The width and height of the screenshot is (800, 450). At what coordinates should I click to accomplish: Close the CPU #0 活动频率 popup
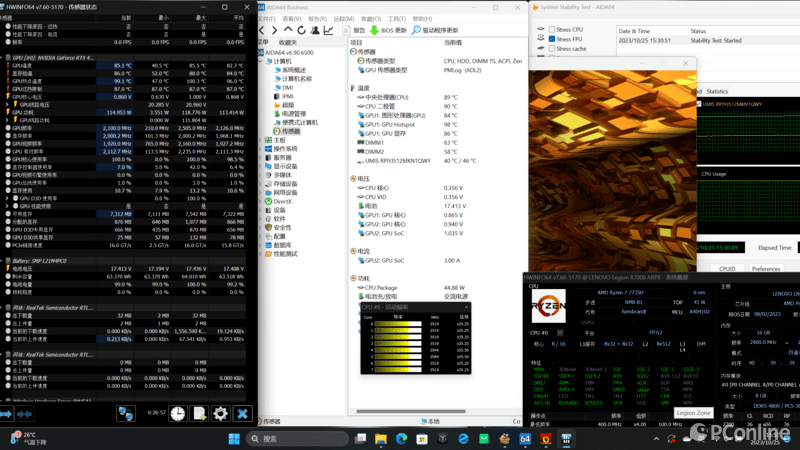466,307
